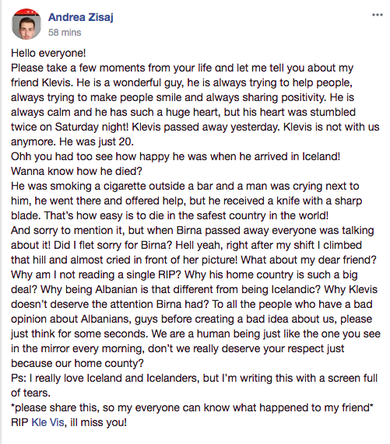Click the sentence "He was just 20."

tap(97, 142)
